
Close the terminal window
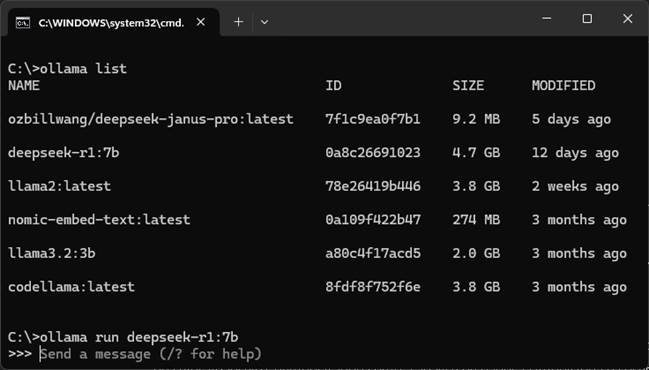click(x=627, y=19)
